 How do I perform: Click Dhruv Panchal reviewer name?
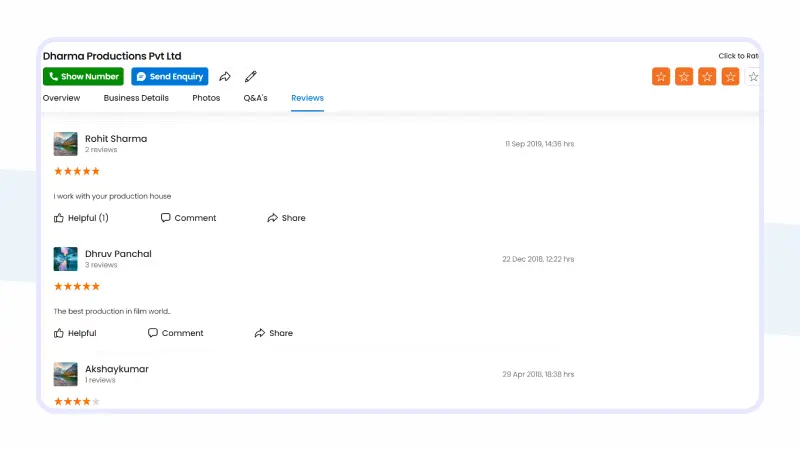118,254
